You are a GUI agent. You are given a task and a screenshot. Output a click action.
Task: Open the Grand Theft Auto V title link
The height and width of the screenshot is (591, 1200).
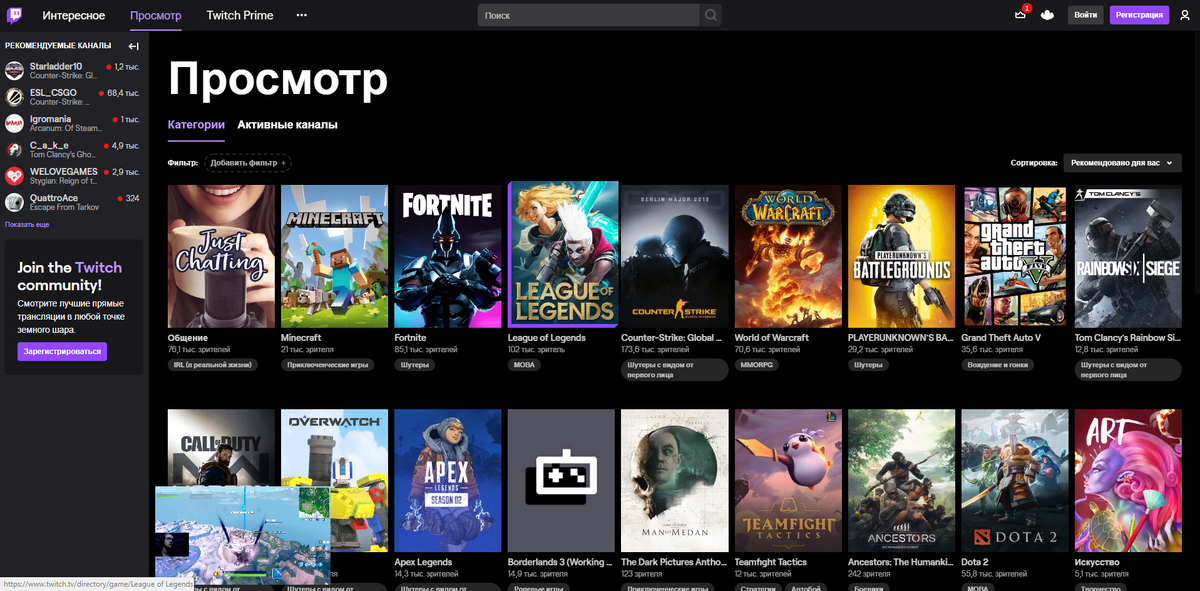coord(1001,338)
